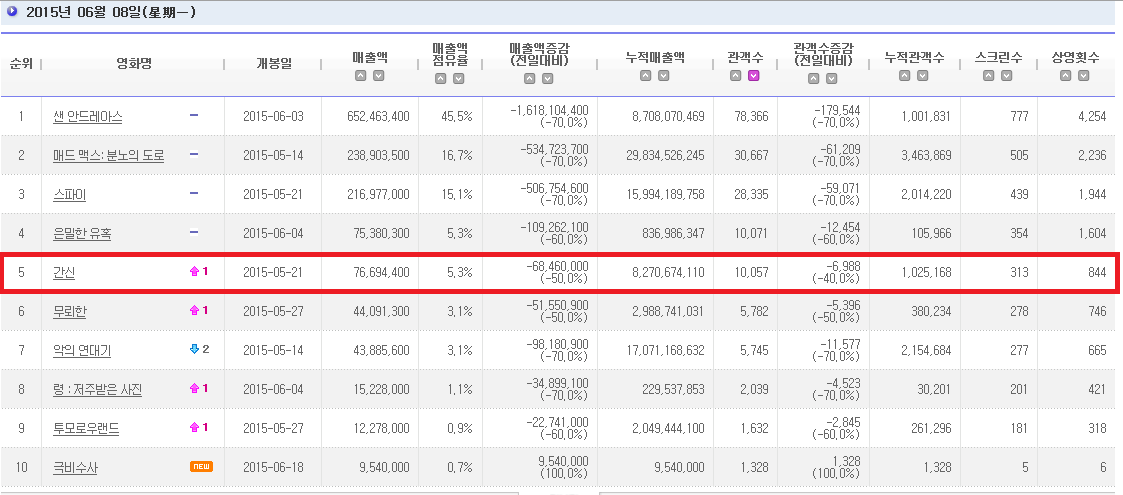The height and width of the screenshot is (495, 1123).
Task: Sort 매출액증감 descending arrow
Action: pyautogui.click(x=548, y=79)
